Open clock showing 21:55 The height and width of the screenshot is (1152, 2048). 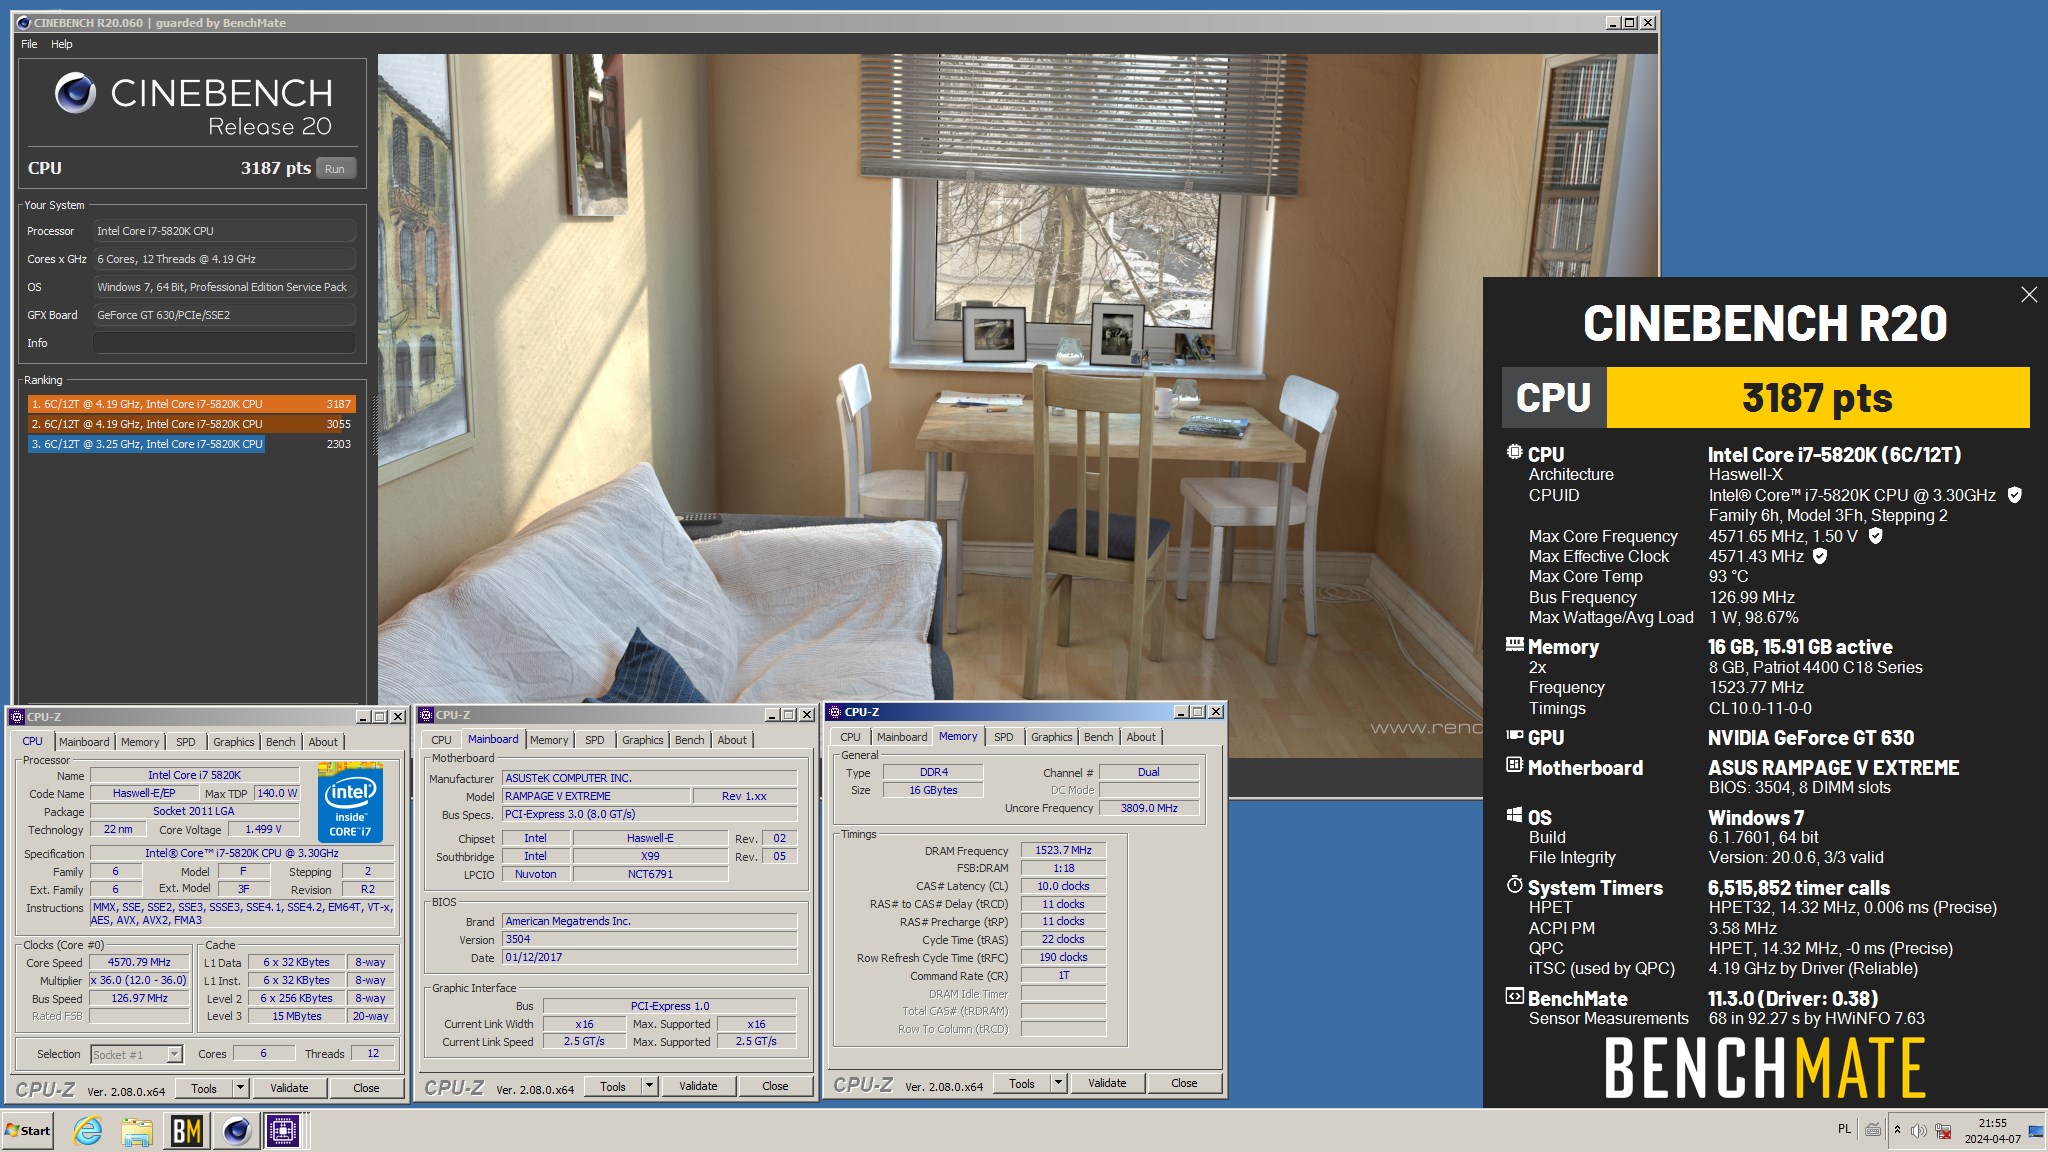(1992, 1131)
